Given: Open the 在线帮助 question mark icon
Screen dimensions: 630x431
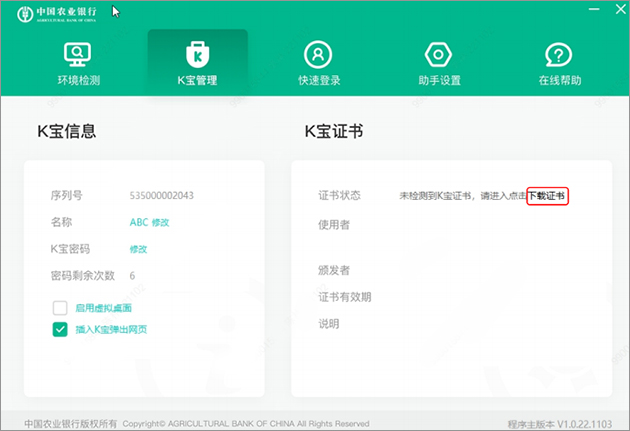Looking at the screenshot, I should (558, 55).
